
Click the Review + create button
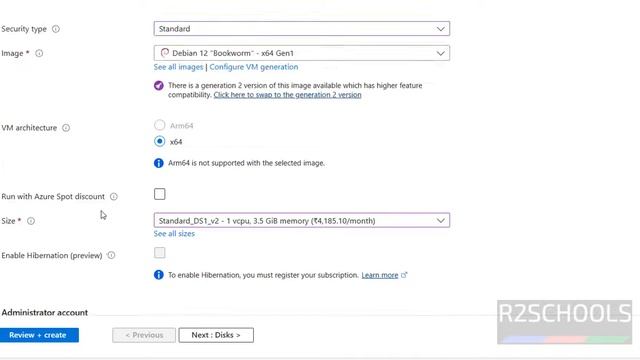(39, 335)
